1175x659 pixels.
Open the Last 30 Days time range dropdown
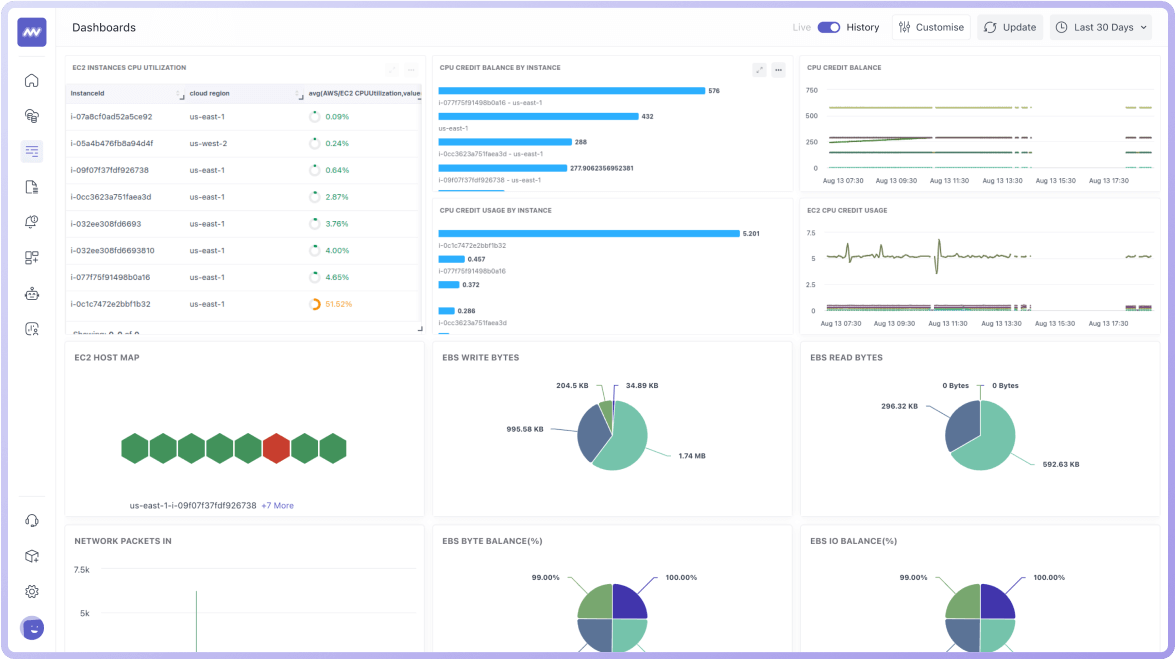pyautogui.click(x=1101, y=27)
